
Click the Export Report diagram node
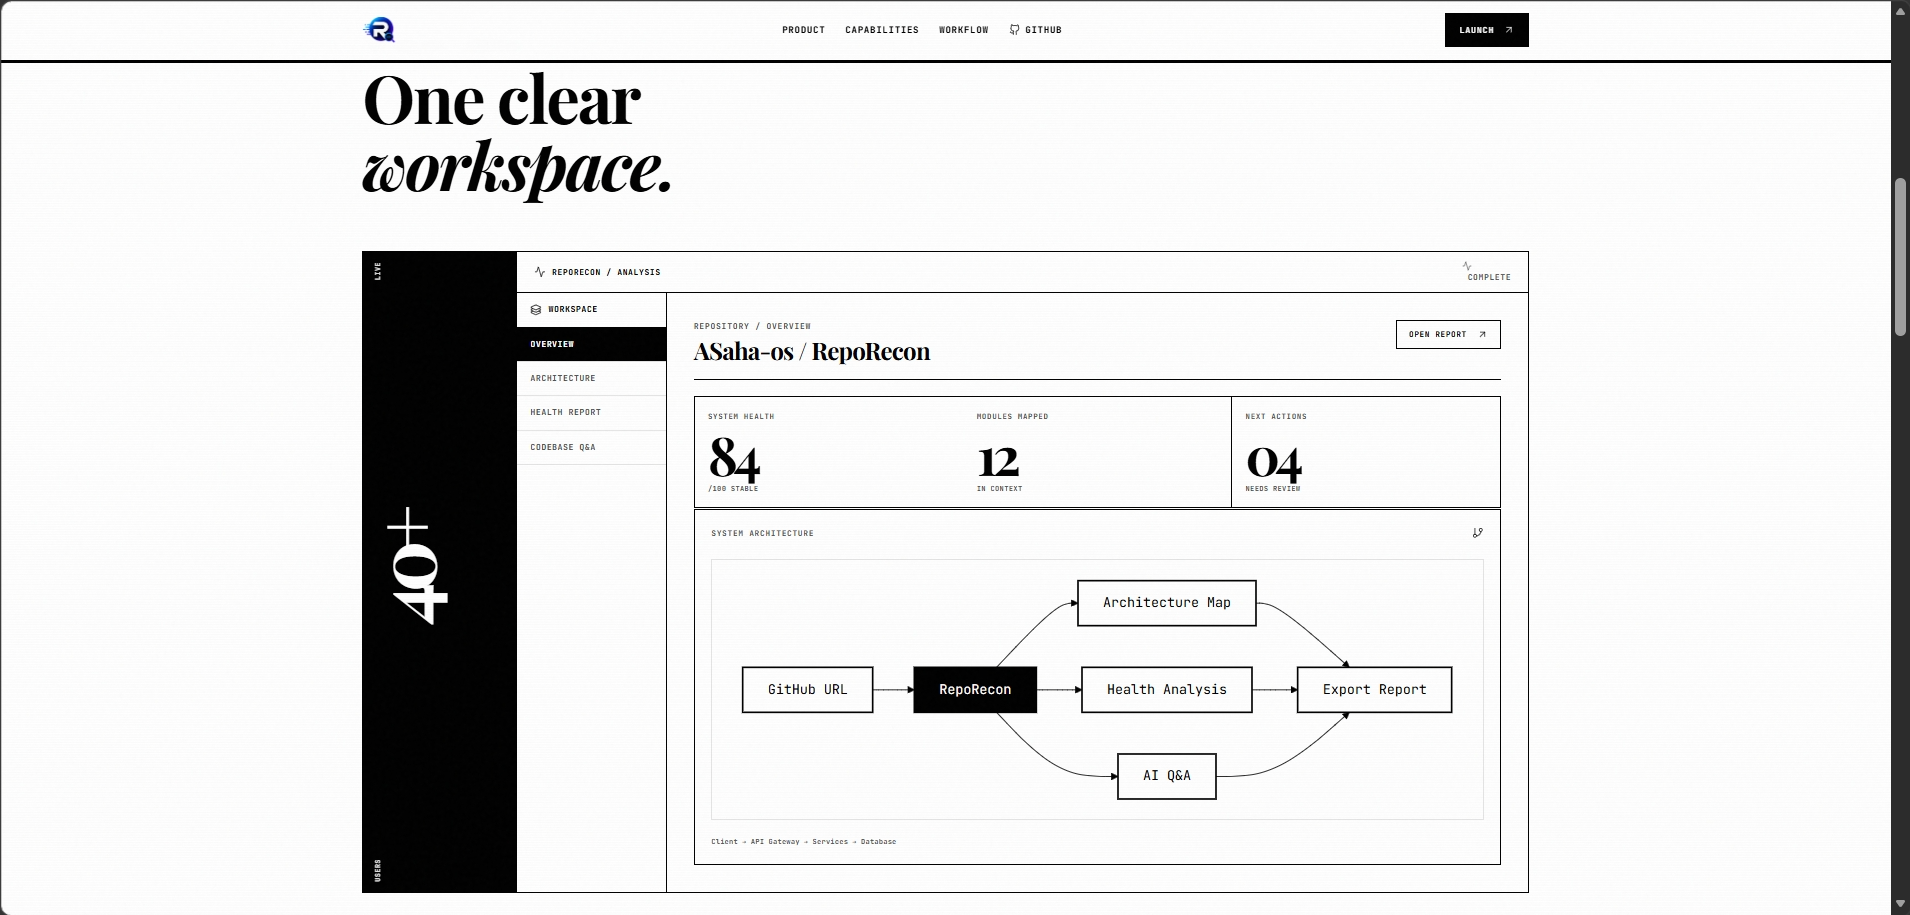[x=1374, y=690]
